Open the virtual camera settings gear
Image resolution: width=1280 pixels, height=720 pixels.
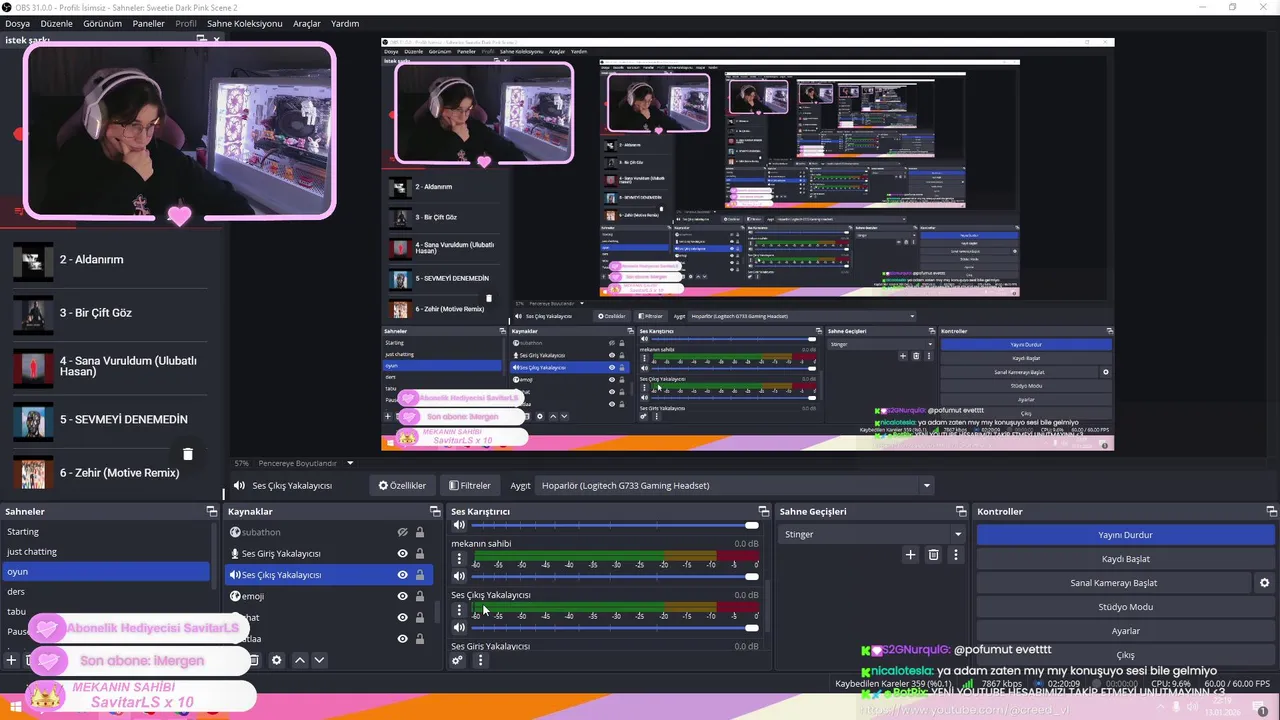click(x=1264, y=583)
